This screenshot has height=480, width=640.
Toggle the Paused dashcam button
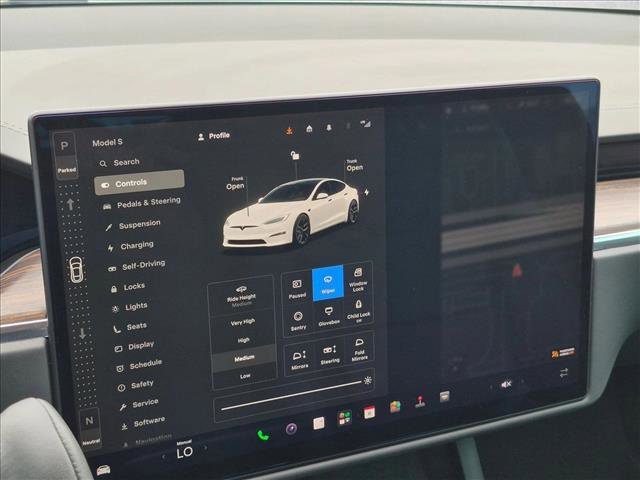[x=297, y=288]
